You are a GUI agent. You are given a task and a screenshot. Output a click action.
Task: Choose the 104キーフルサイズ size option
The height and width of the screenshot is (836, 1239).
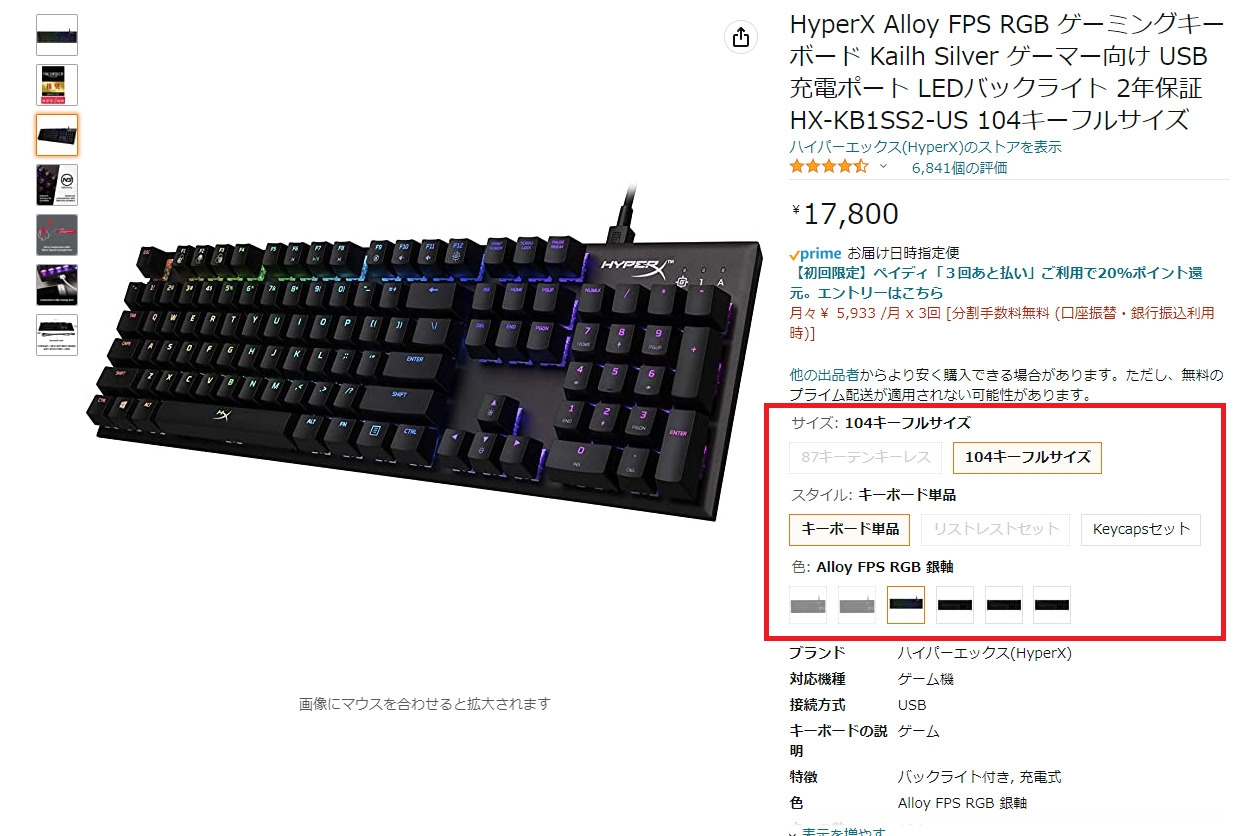pos(1027,458)
